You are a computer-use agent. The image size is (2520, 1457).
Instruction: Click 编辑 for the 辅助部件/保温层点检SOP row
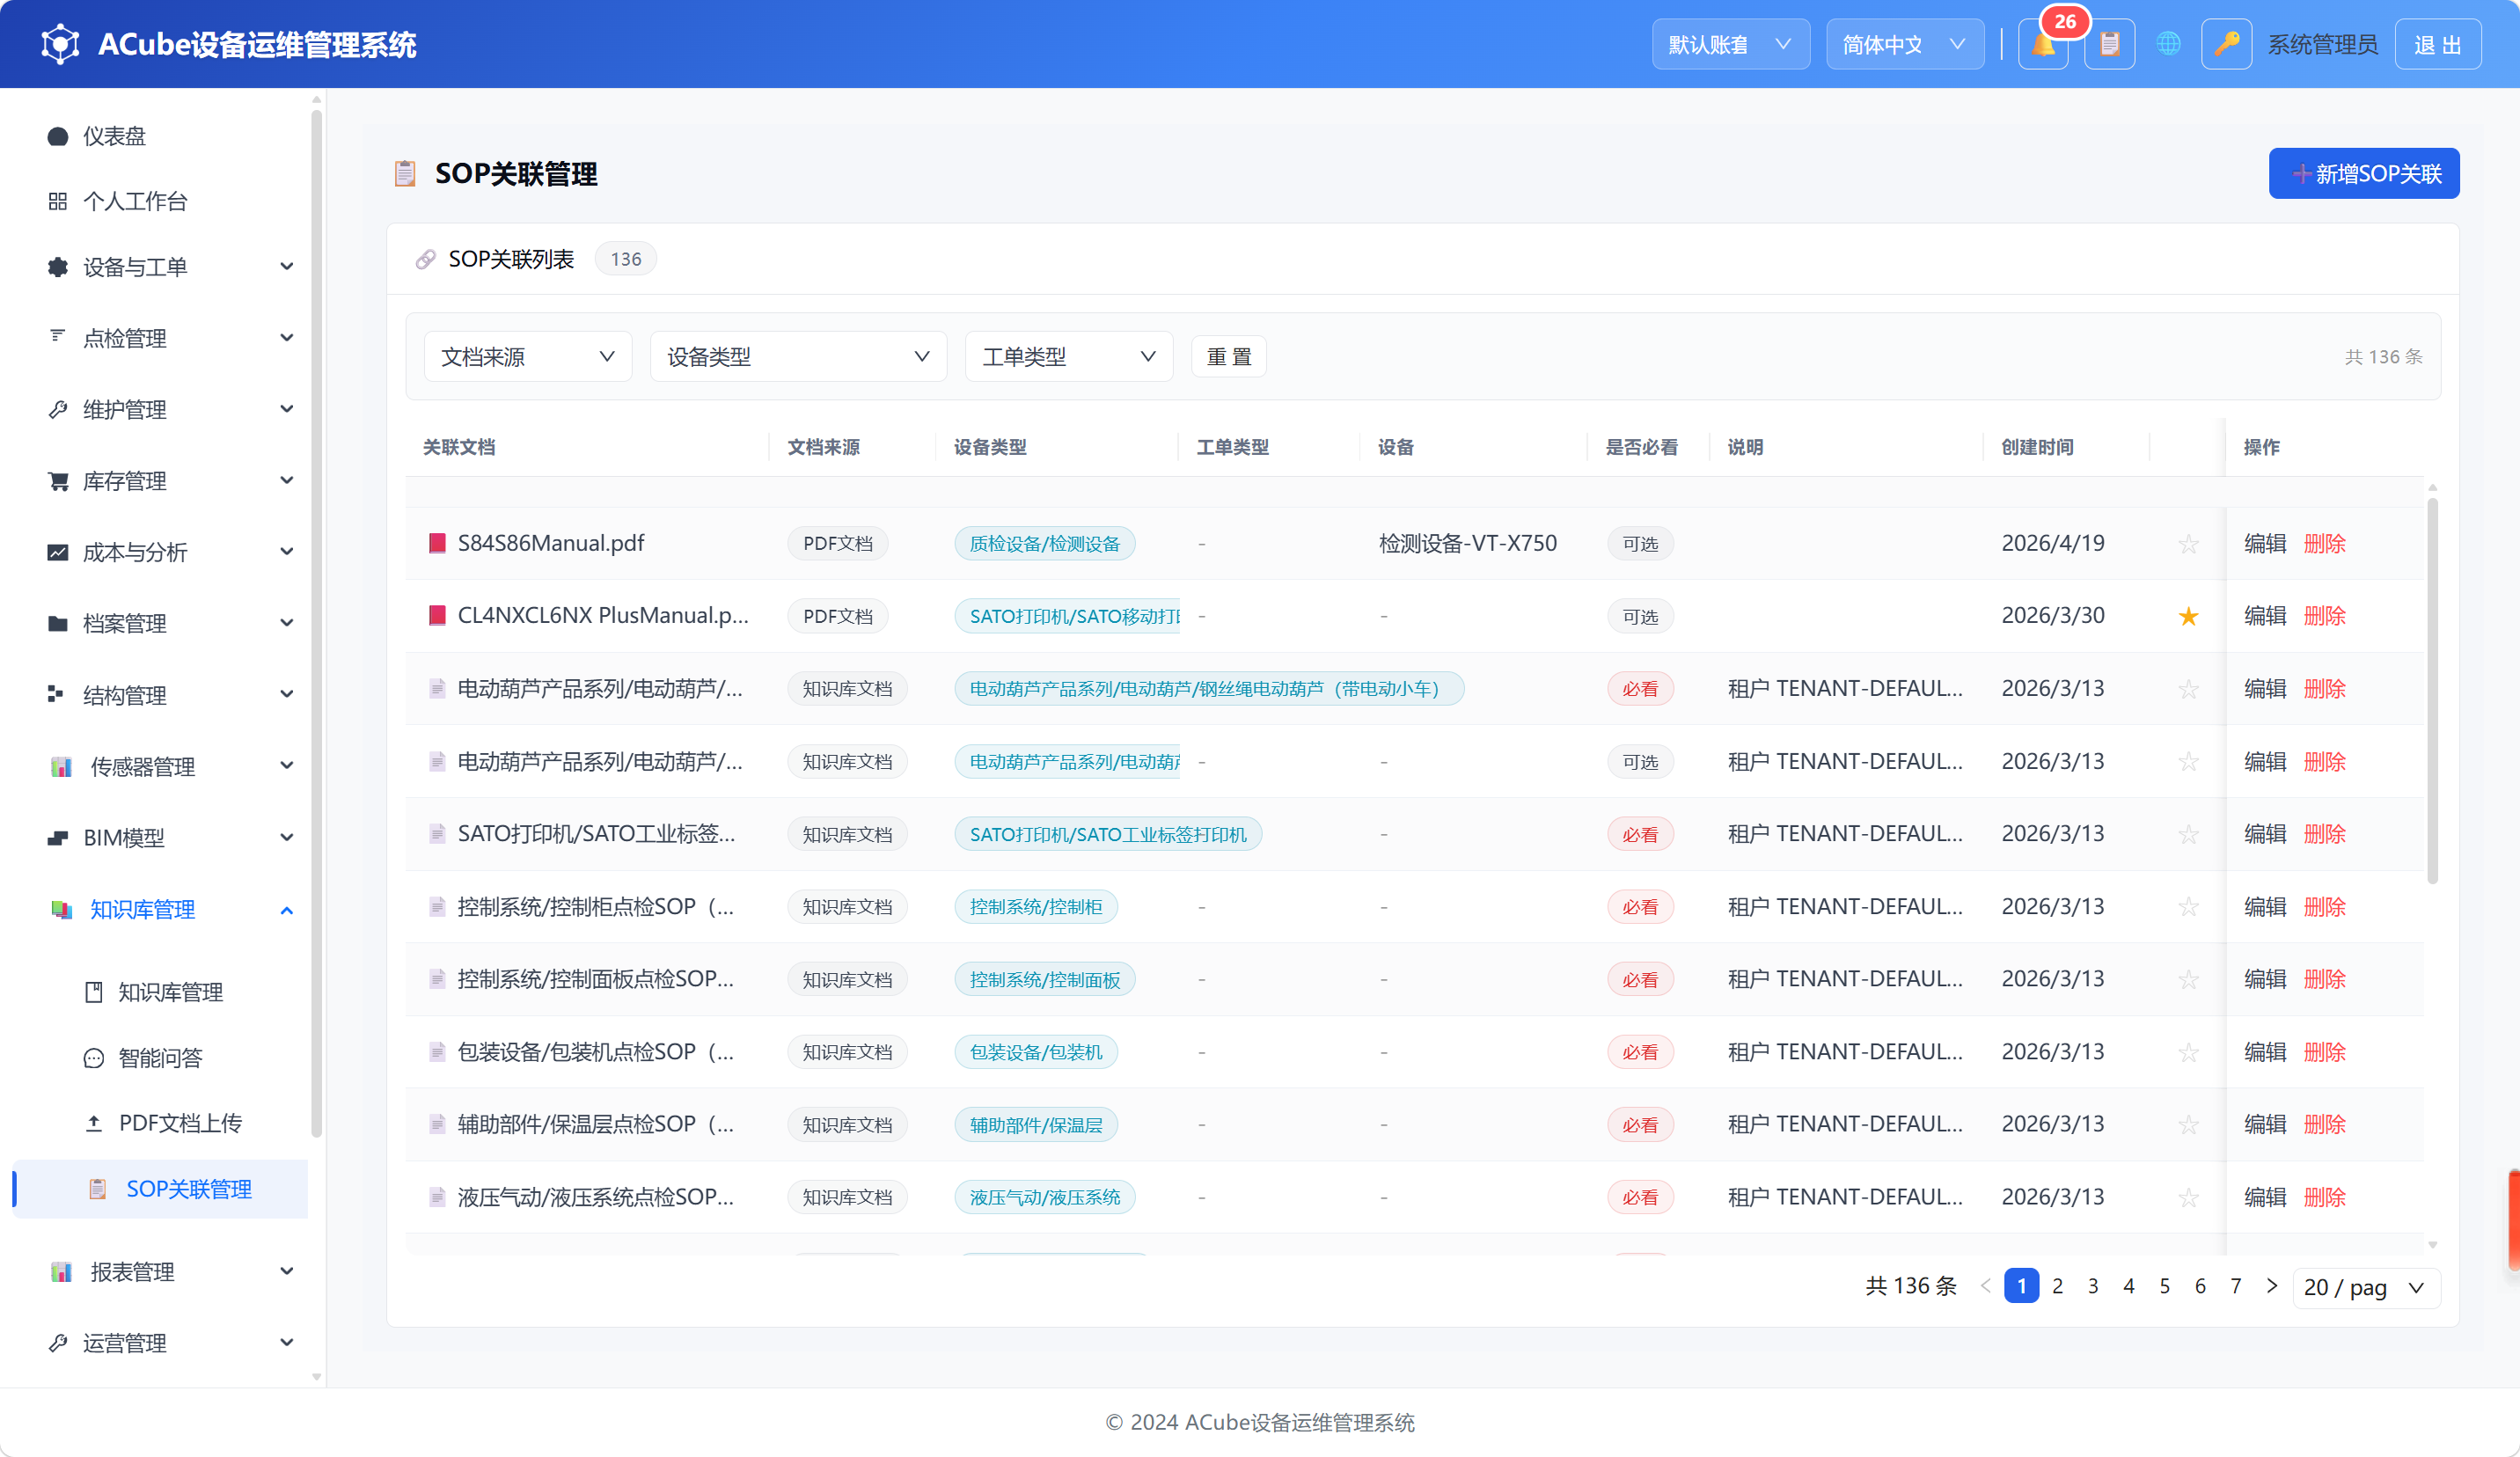coord(2265,1124)
